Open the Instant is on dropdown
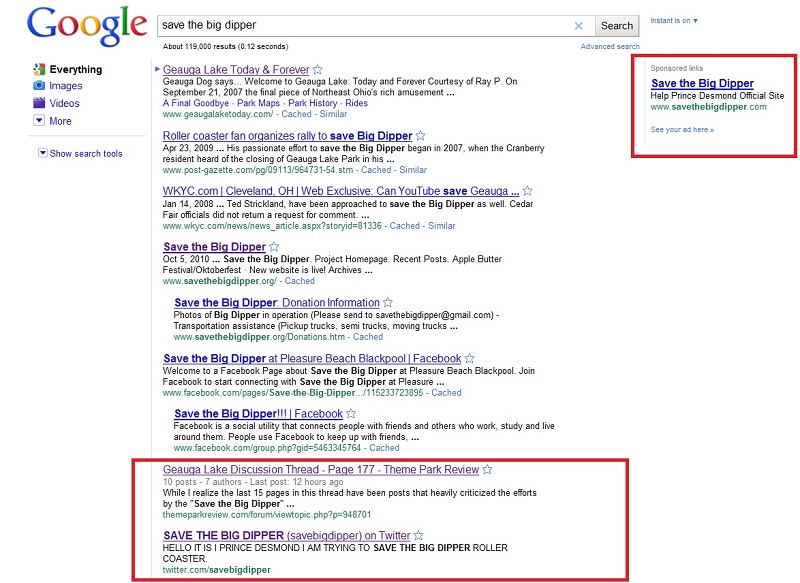 click(674, 21)
